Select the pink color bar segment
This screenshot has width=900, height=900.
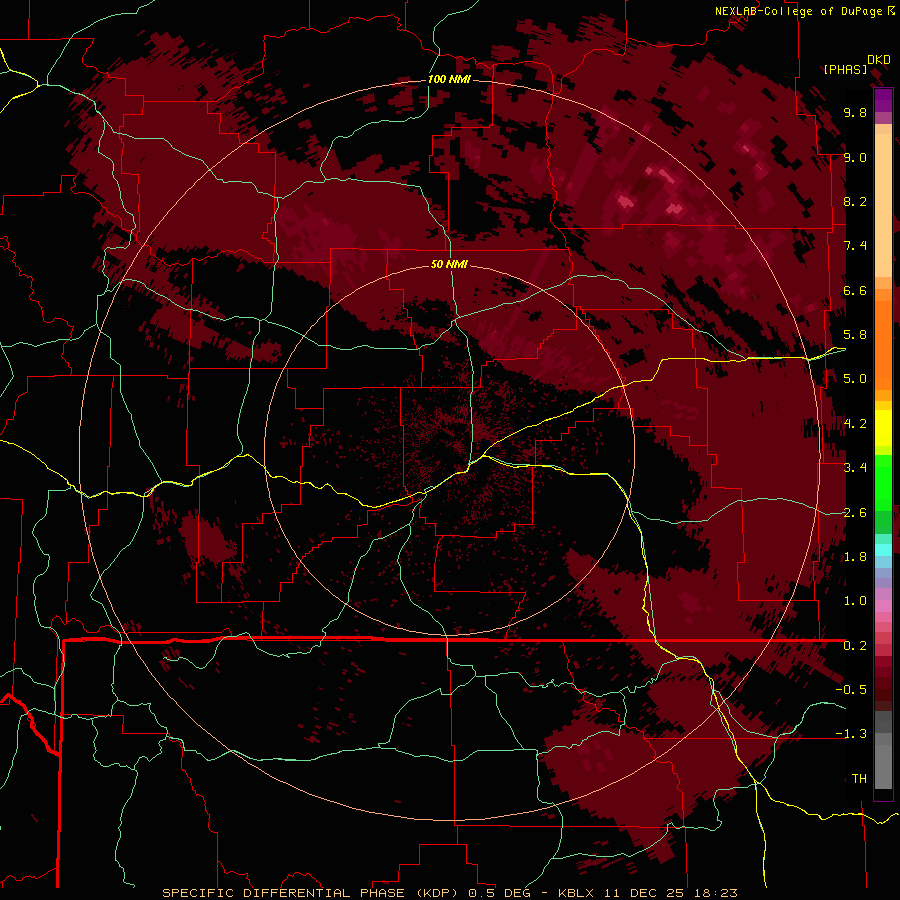883,606
